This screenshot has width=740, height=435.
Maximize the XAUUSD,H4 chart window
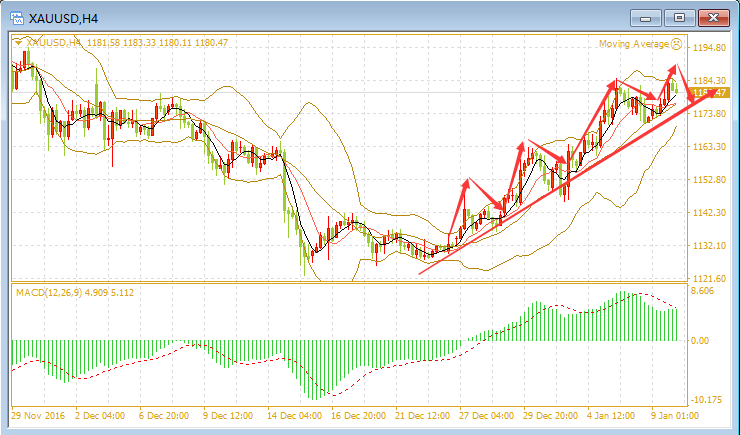679,18
